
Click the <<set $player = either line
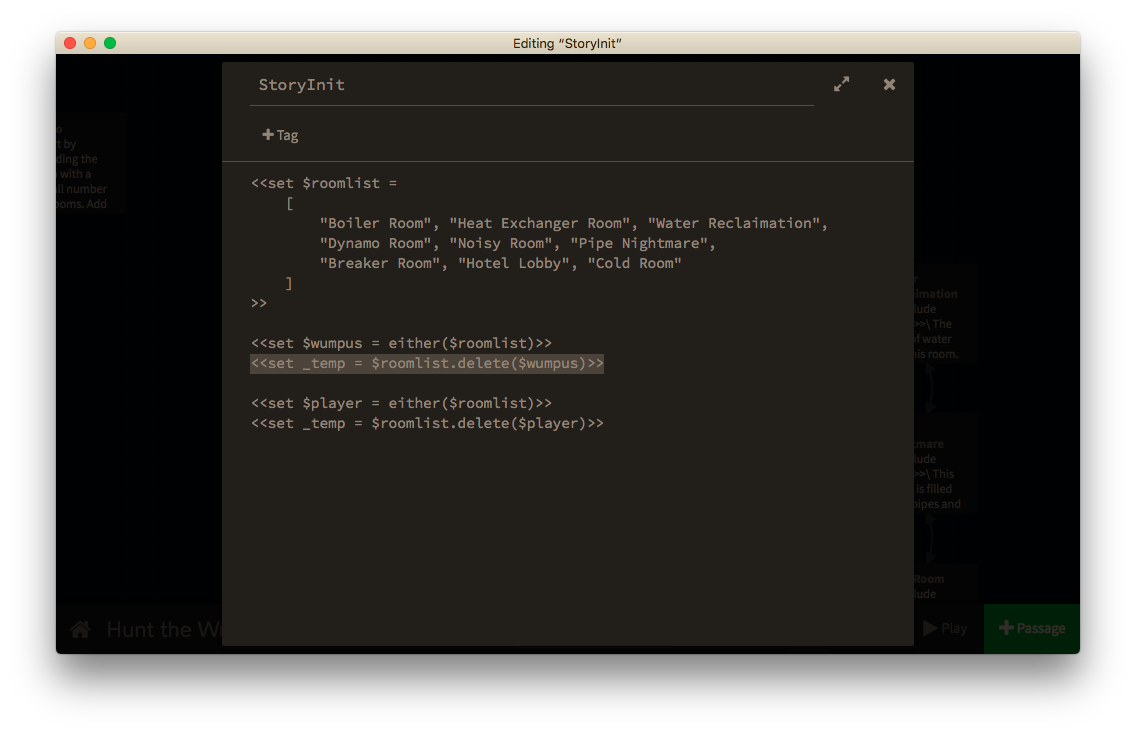coord(400,403)
